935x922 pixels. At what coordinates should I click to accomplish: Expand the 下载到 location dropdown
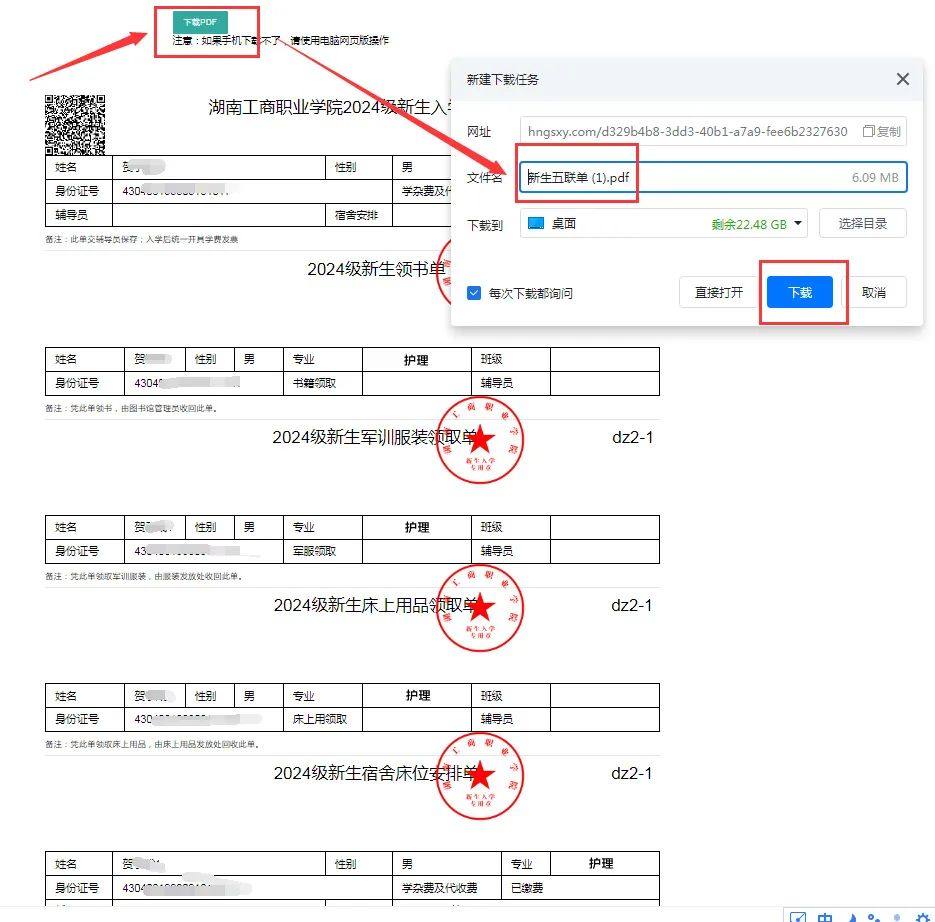(x=798, y=224)
